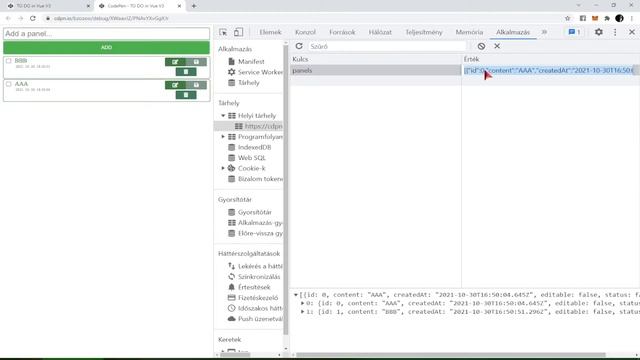Open DevTools three-dot customize menu

[615, 32]
